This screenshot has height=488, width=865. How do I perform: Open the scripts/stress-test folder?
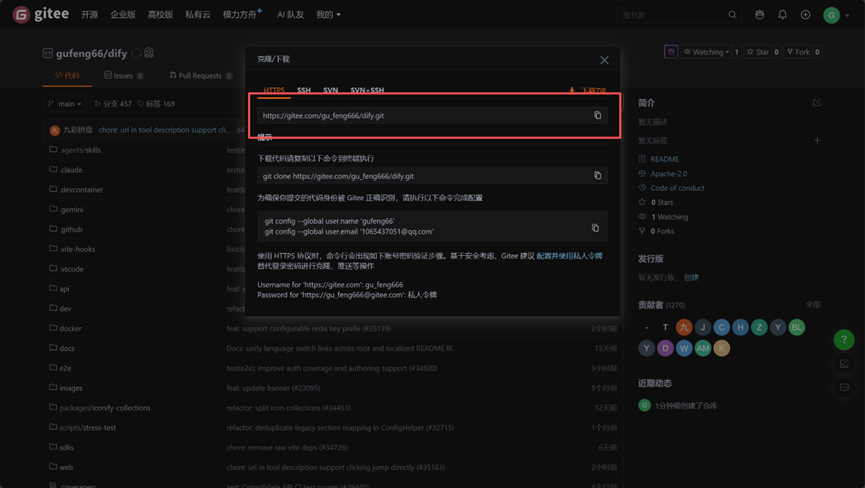(88, 428)
